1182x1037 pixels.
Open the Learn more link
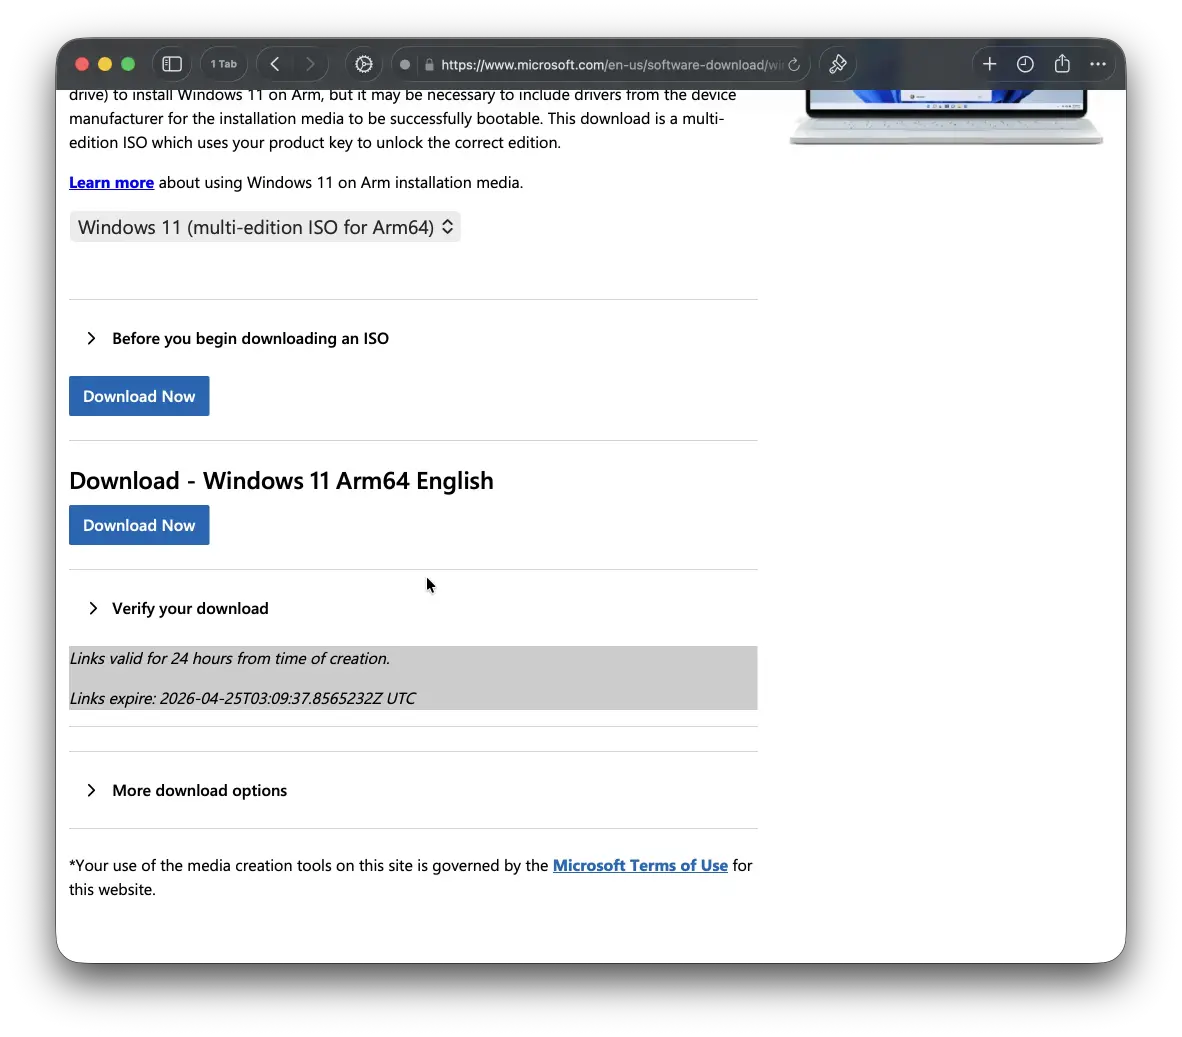point(112,182)
